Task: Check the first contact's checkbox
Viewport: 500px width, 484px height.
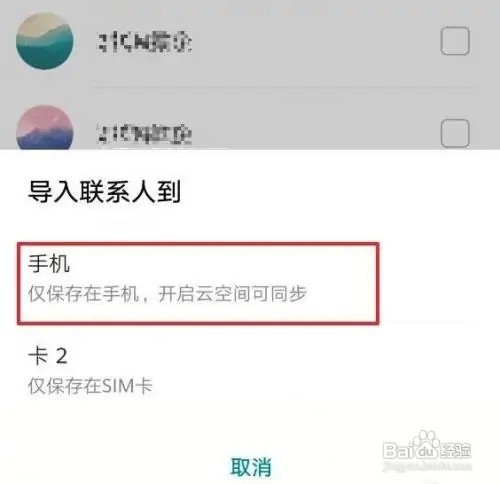Action: point(455,41)
